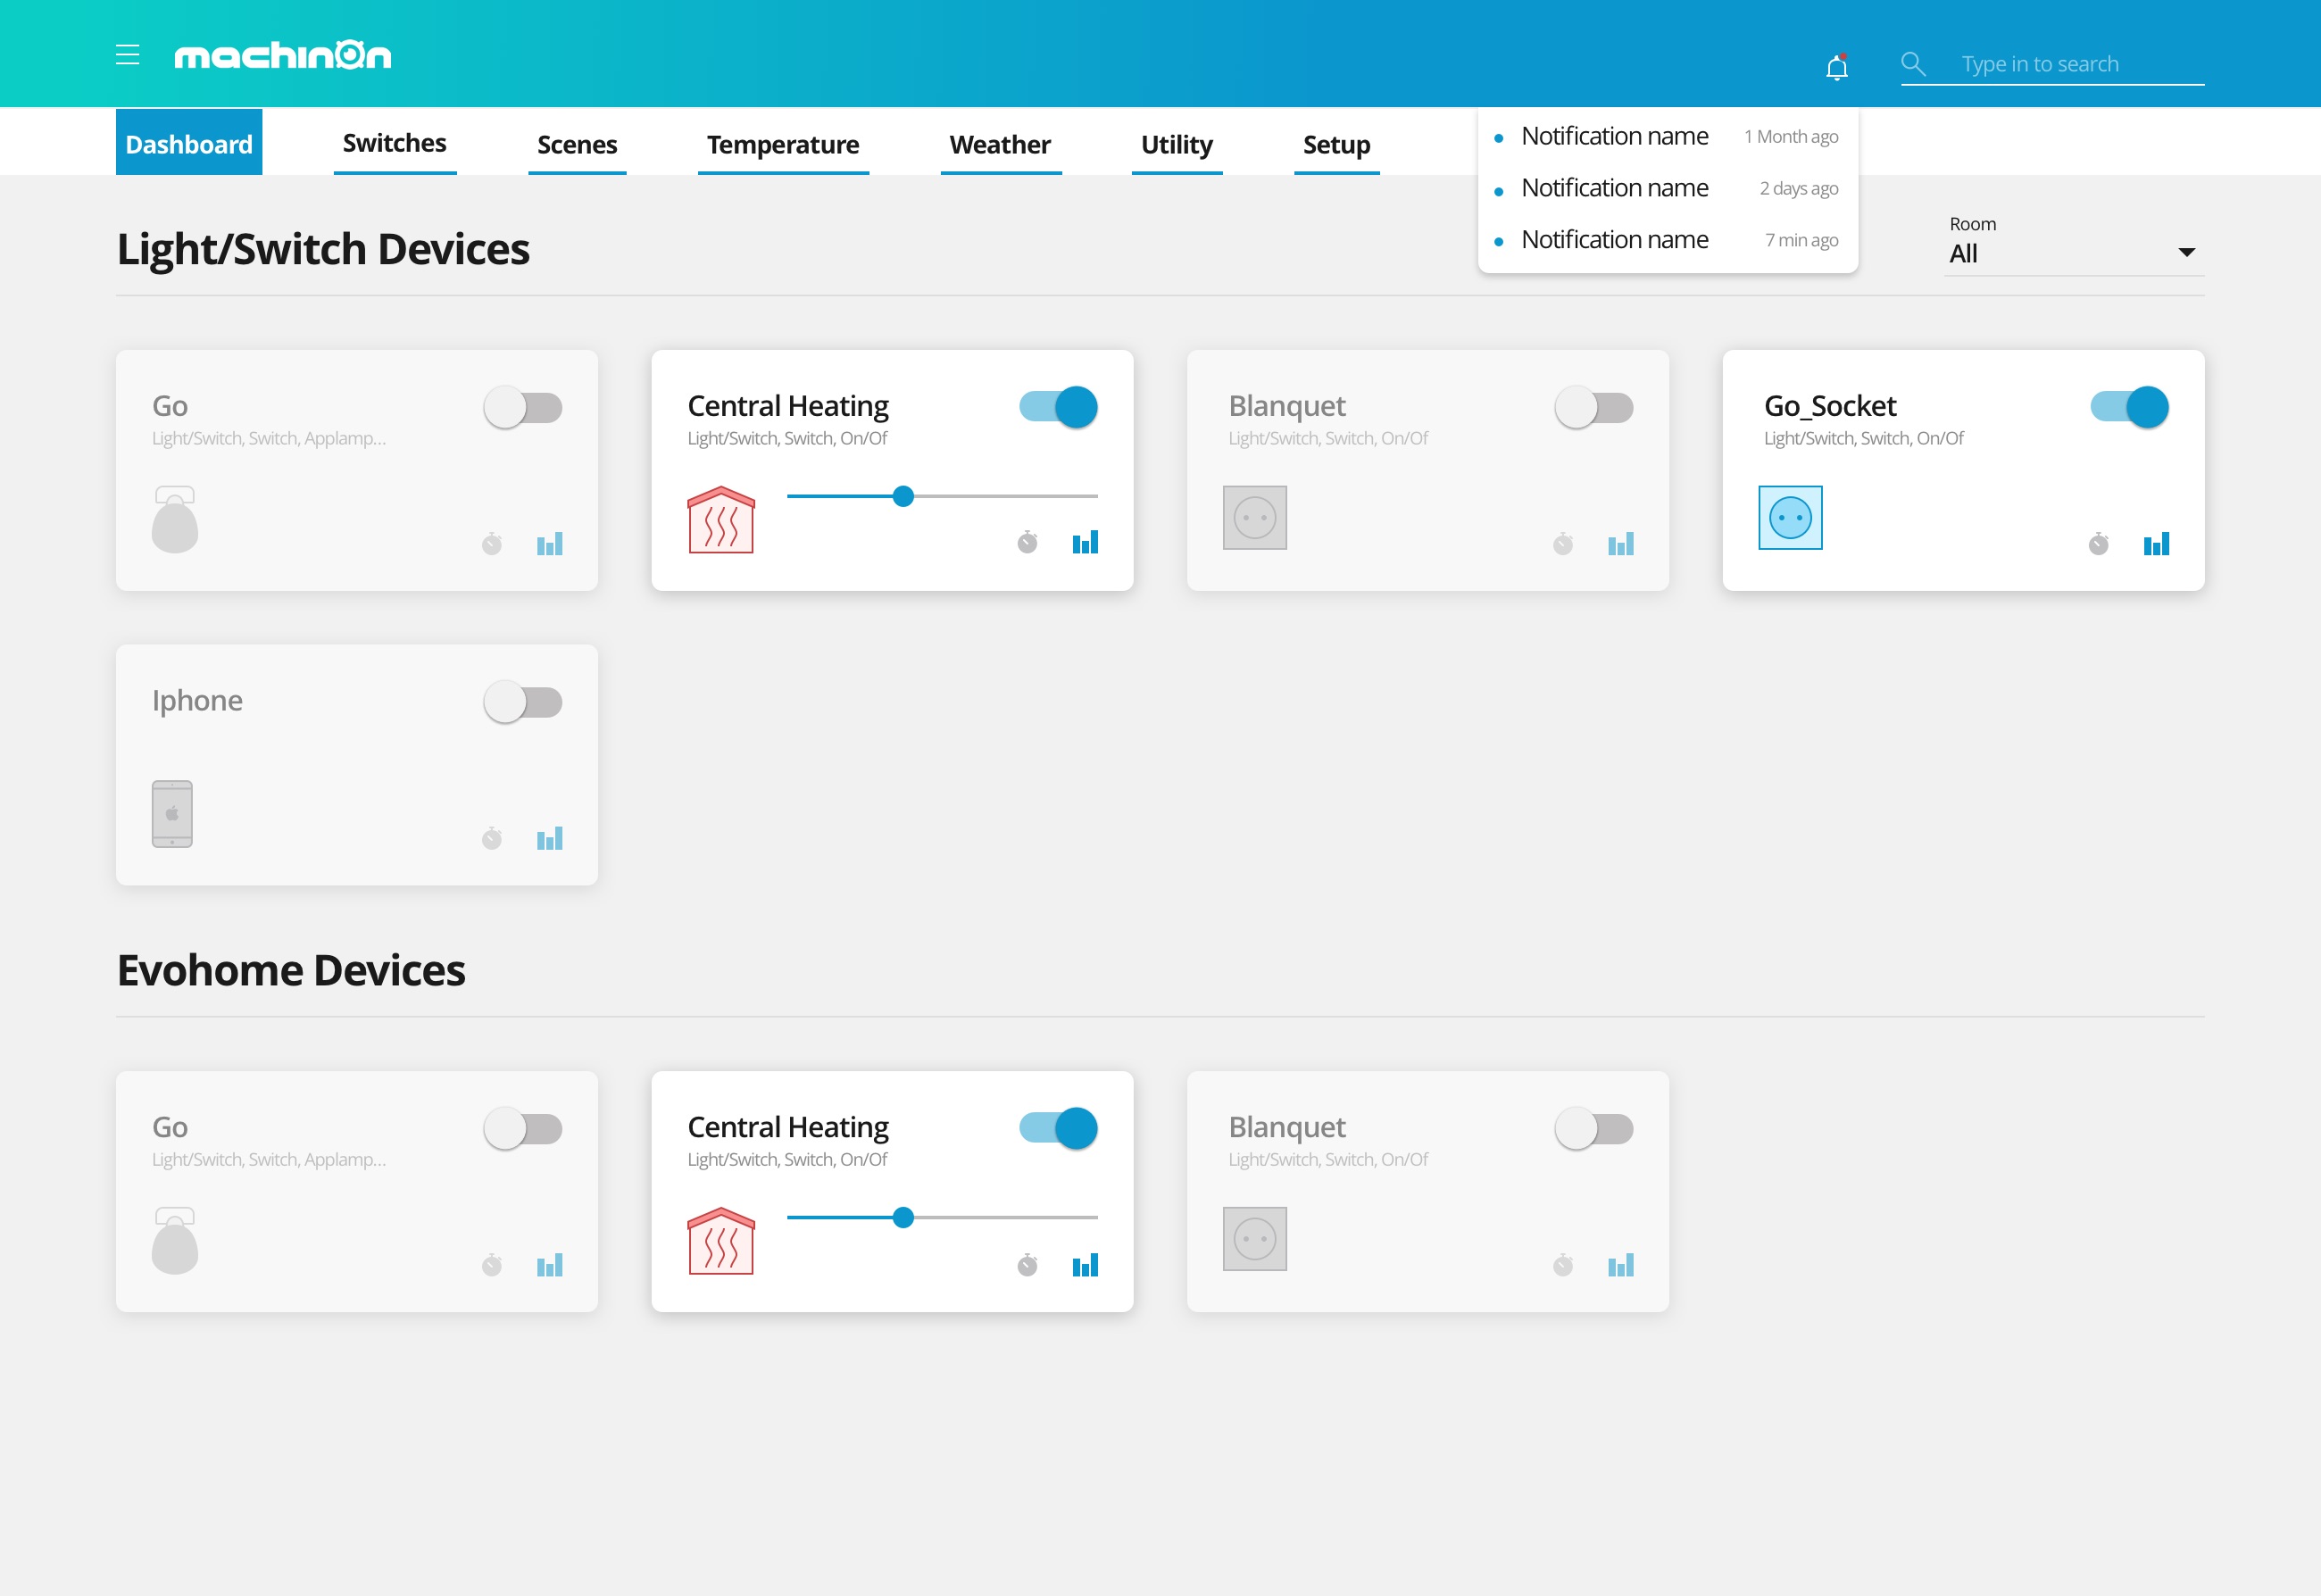Toggle Blanquet switch in Light/Switch Devices

1594,408
